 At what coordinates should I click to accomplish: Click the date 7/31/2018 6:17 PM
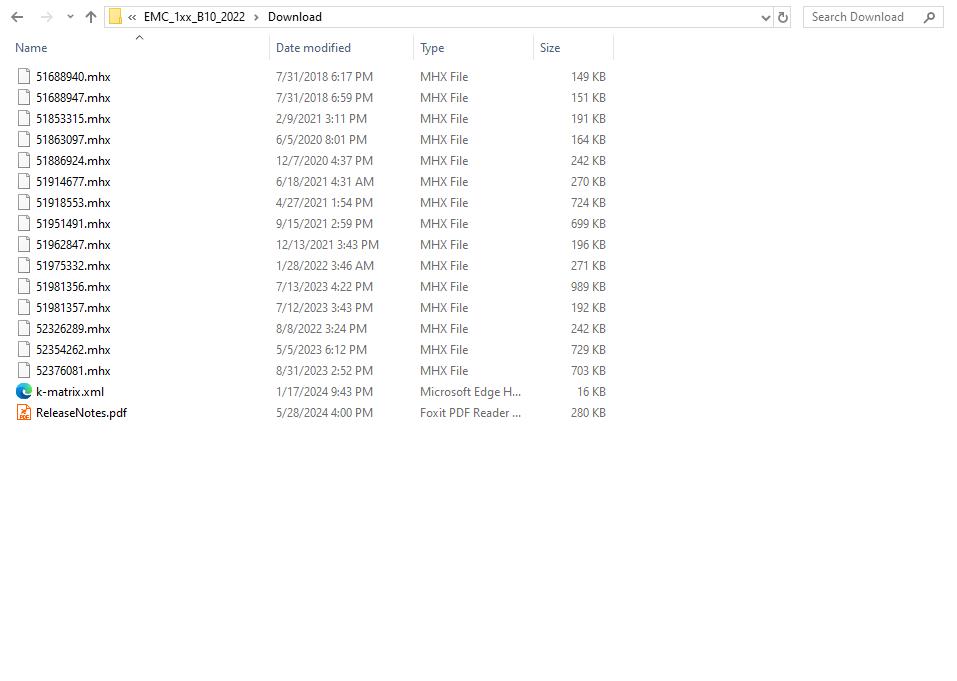tap(324, 76)
